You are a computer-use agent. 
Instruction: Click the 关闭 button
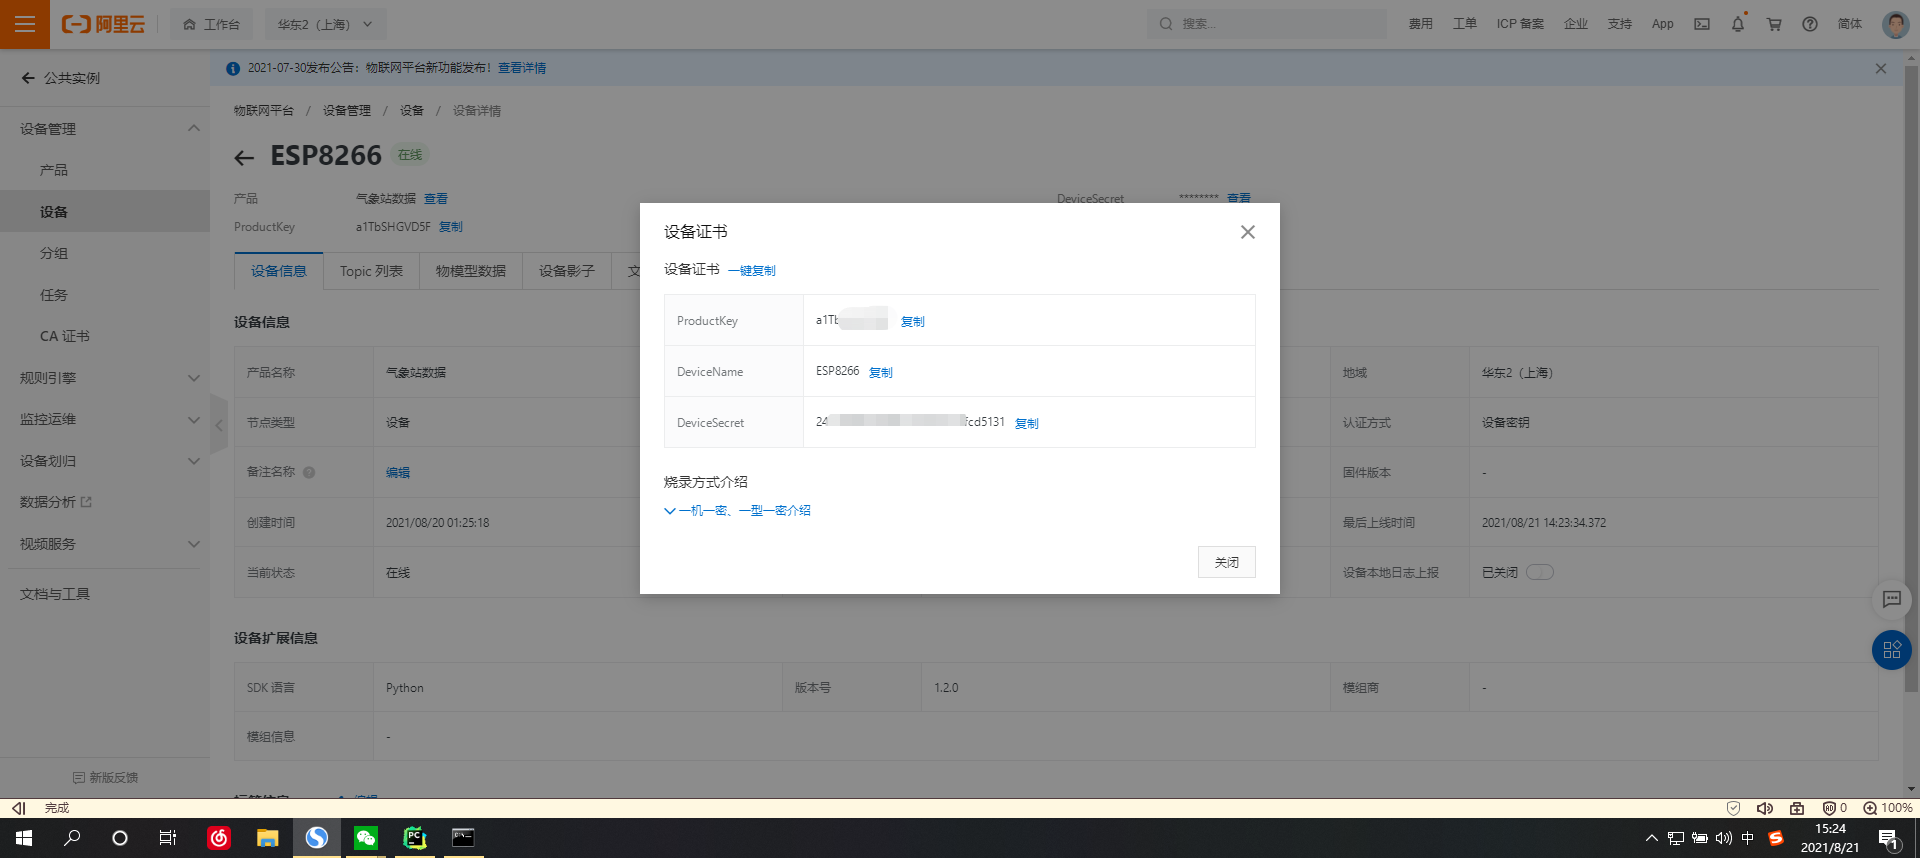[x=1227, y=562]
